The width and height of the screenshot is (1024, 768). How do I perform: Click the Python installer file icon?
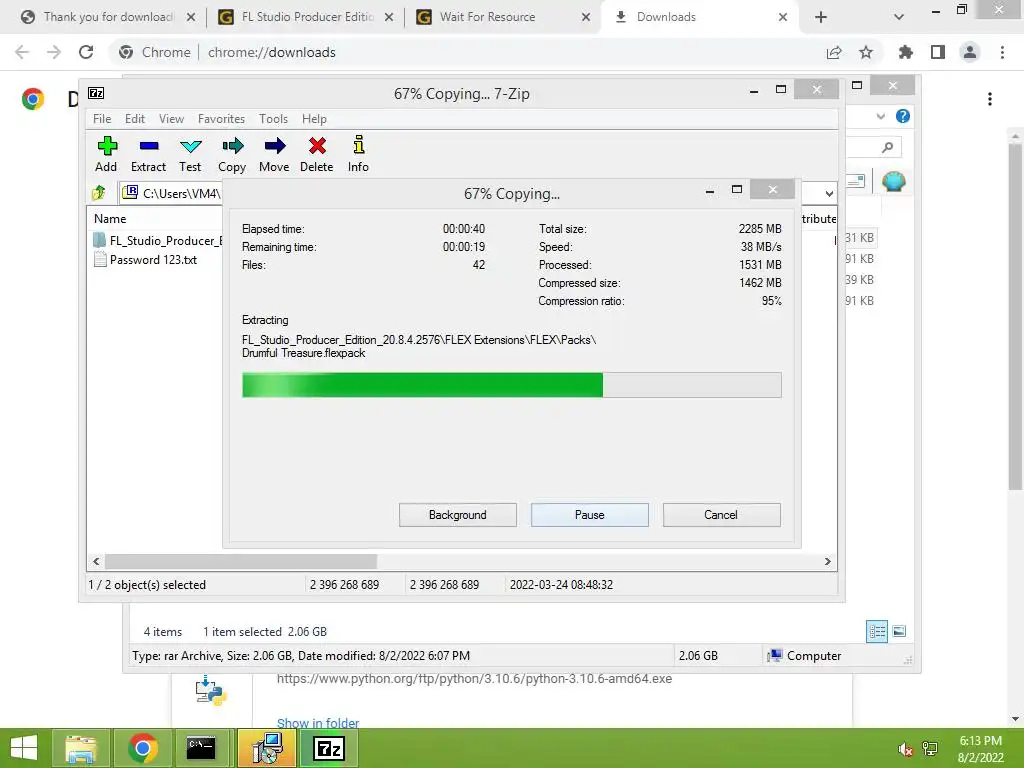pyautogui.click(x=210, y=691)
